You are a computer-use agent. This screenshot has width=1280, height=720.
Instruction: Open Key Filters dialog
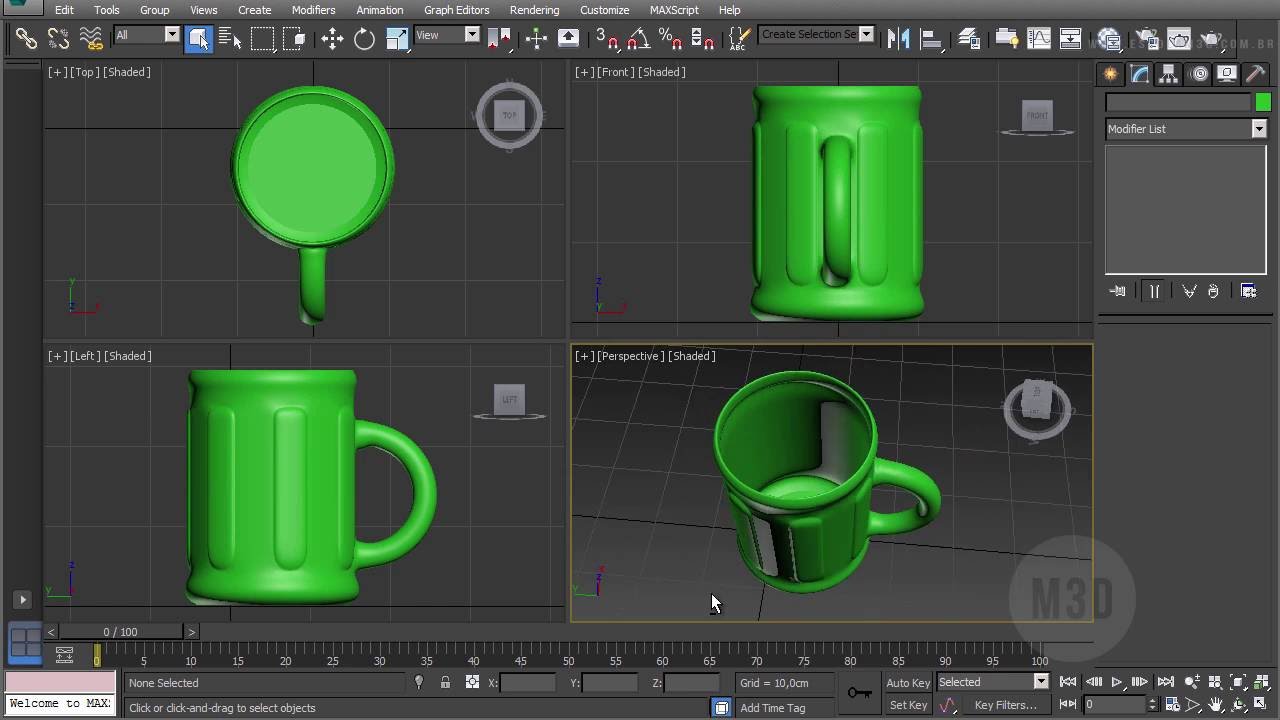[1005, 705]
